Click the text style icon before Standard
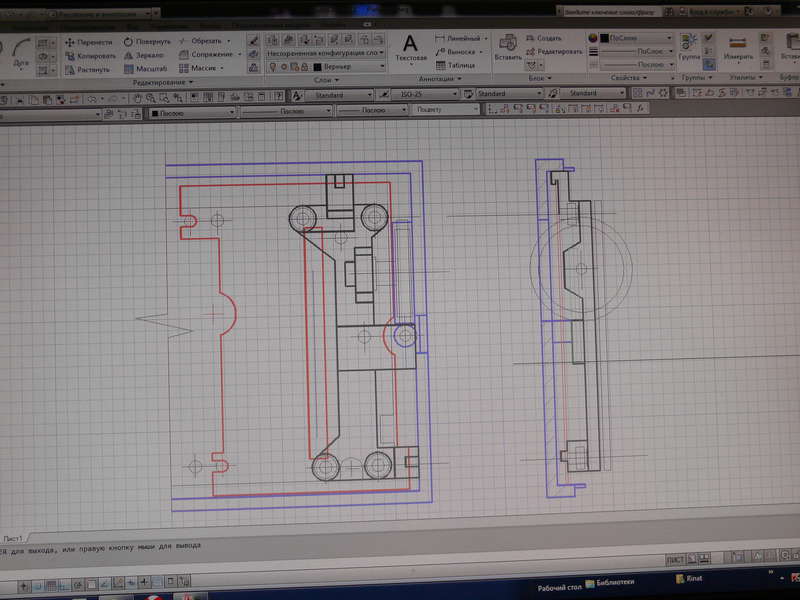Image resolution: width=800 pixels, height=600 pixels. click(x=297, y=95)
